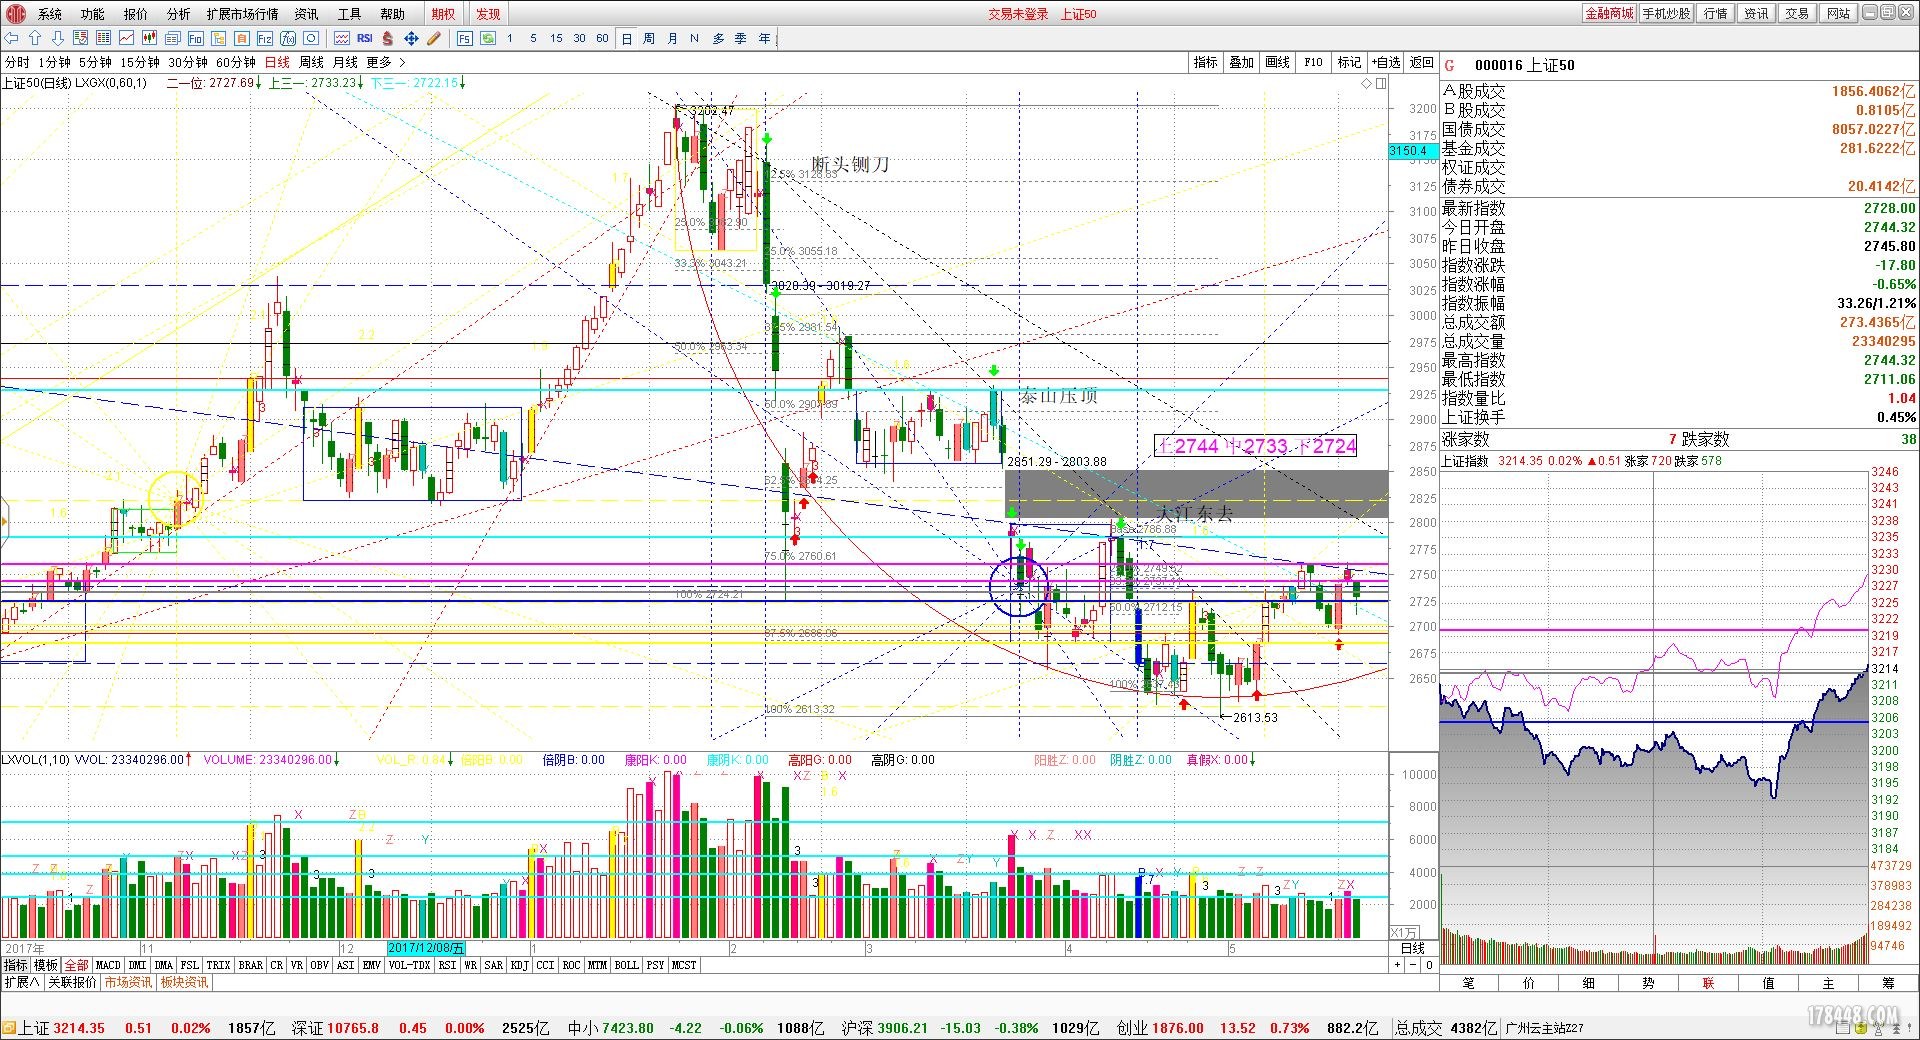Click the back arrow toolbar icon
Screen dimensions: 1920x1040
click(x=12, y=38)
